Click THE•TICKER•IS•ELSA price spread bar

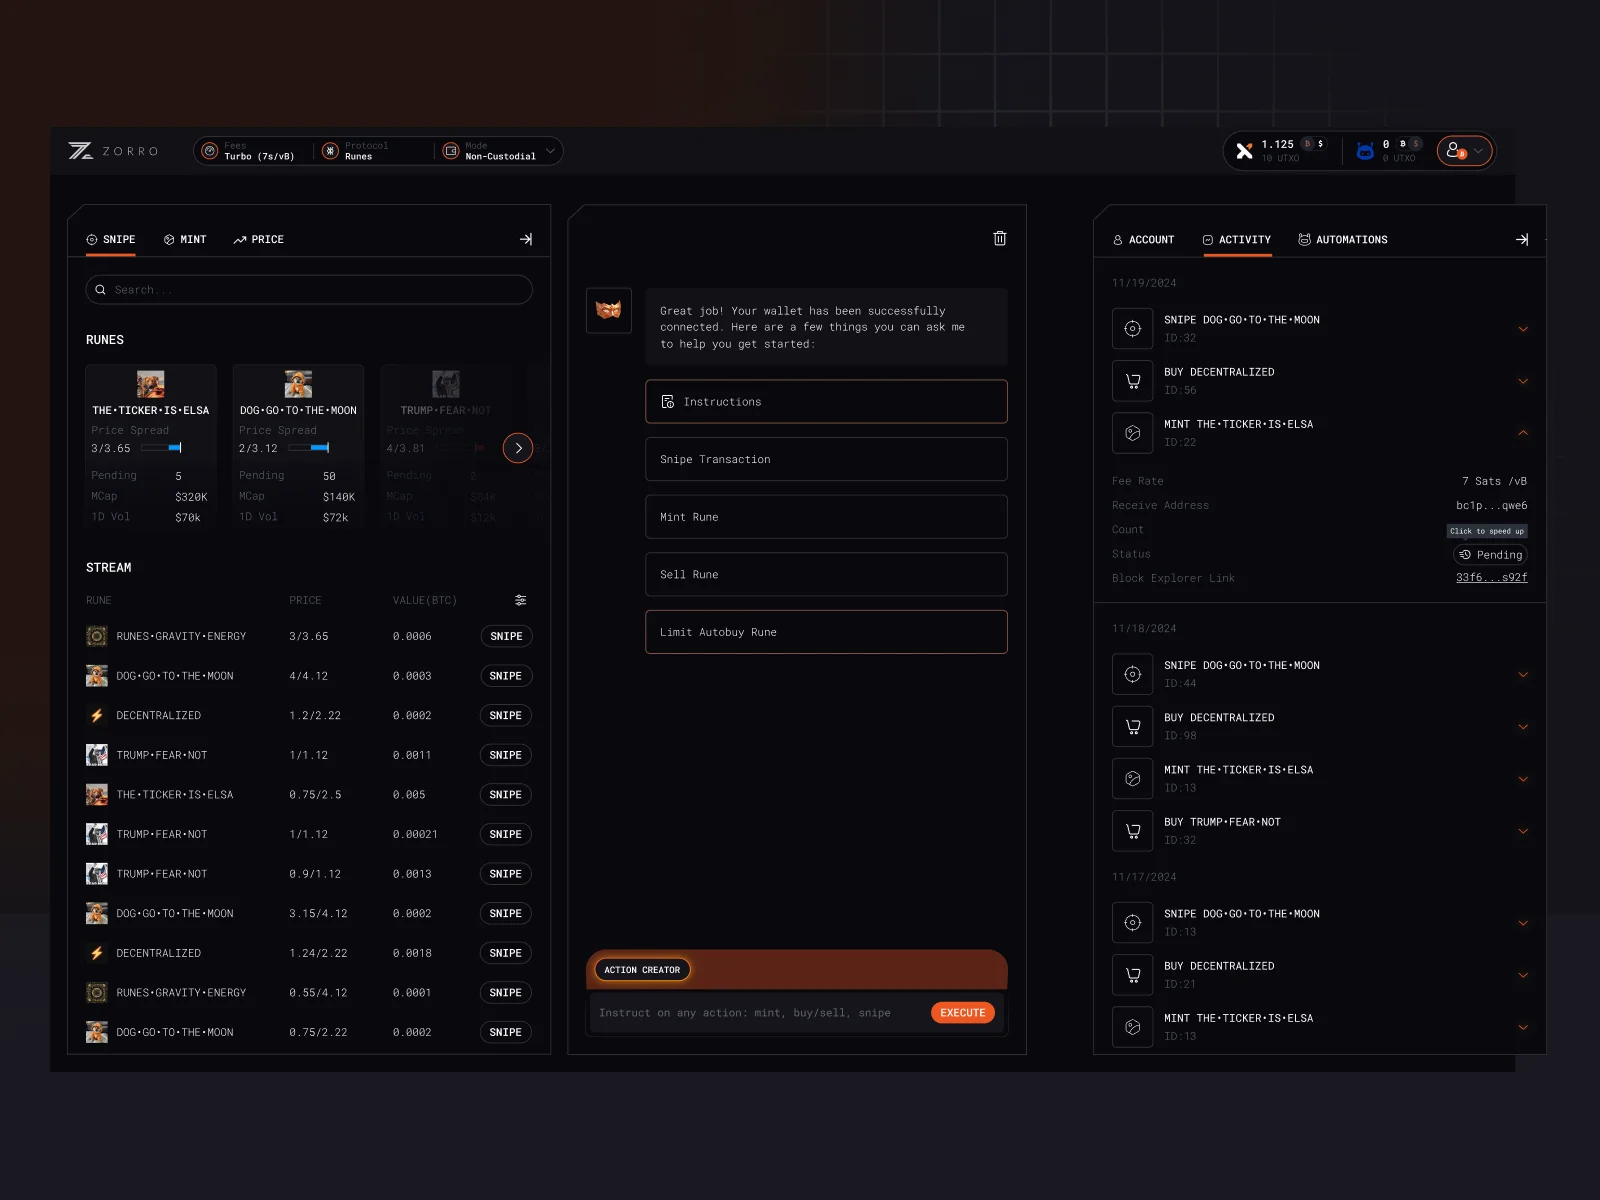click(x=161, y=448)
